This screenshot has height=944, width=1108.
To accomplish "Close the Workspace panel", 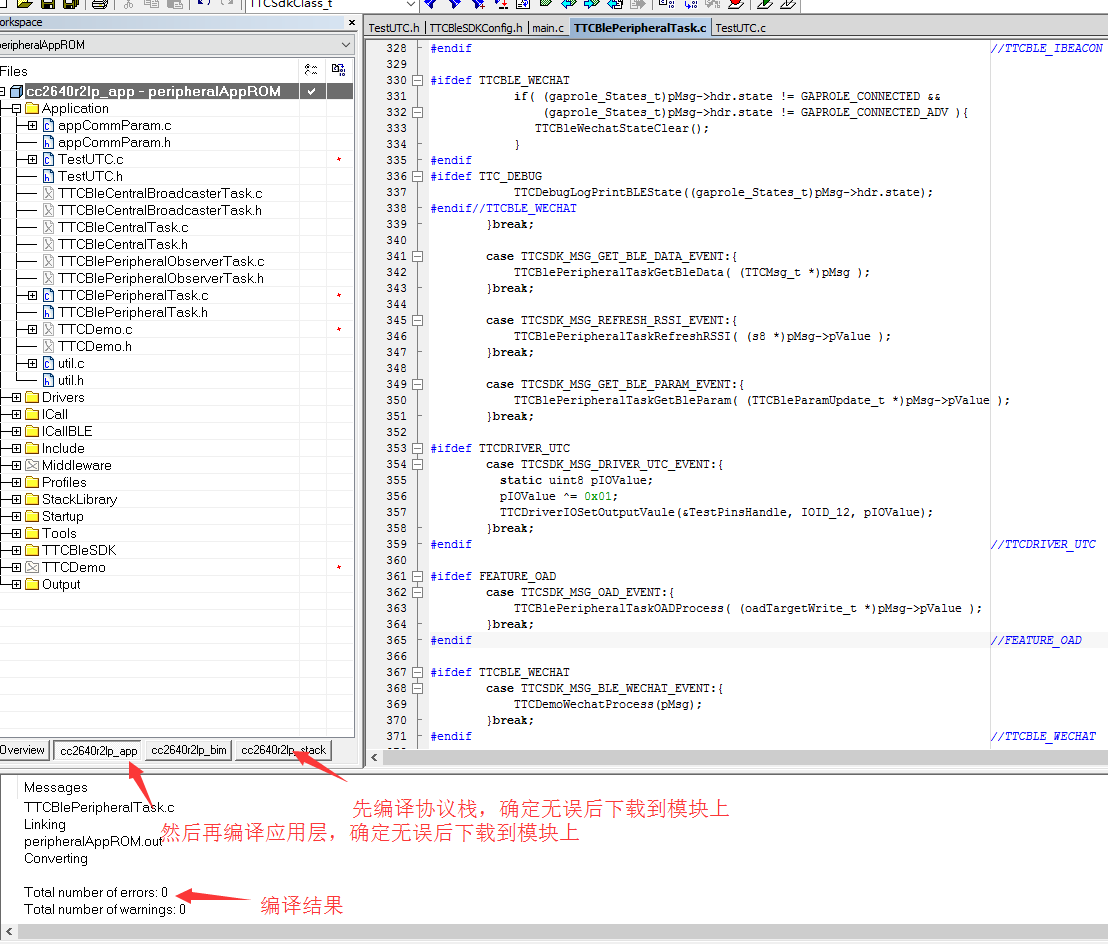I will click(352, 23).
